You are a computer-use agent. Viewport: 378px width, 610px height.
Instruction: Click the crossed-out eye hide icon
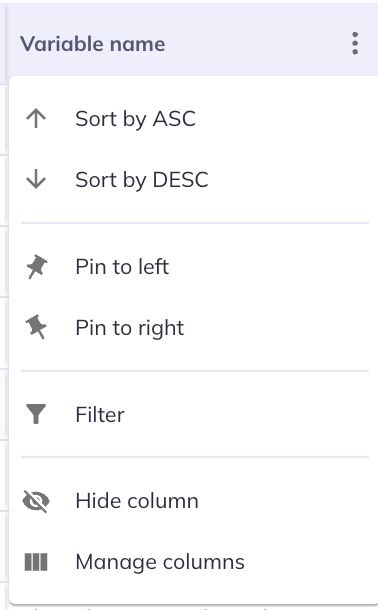(x=36, y=501)
